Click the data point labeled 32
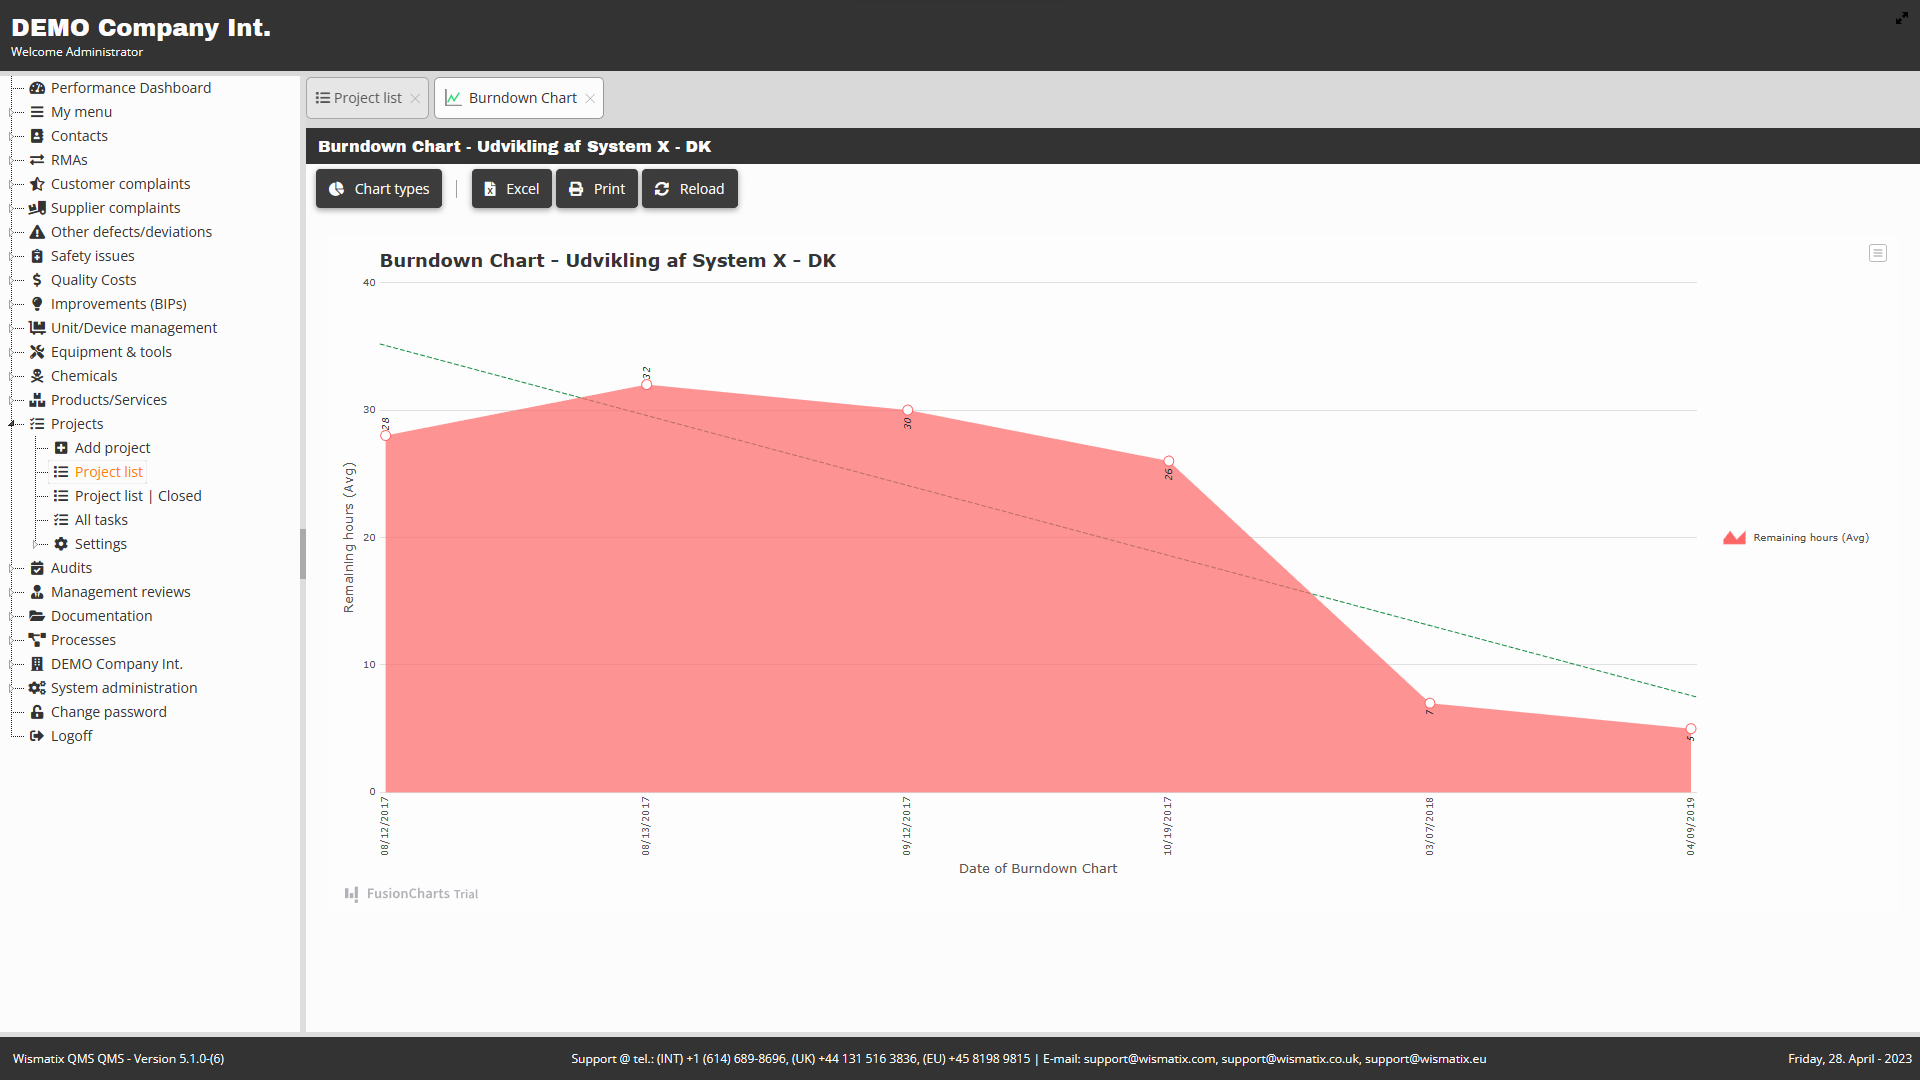The image size is (1920, 1080). coord(646,385)
